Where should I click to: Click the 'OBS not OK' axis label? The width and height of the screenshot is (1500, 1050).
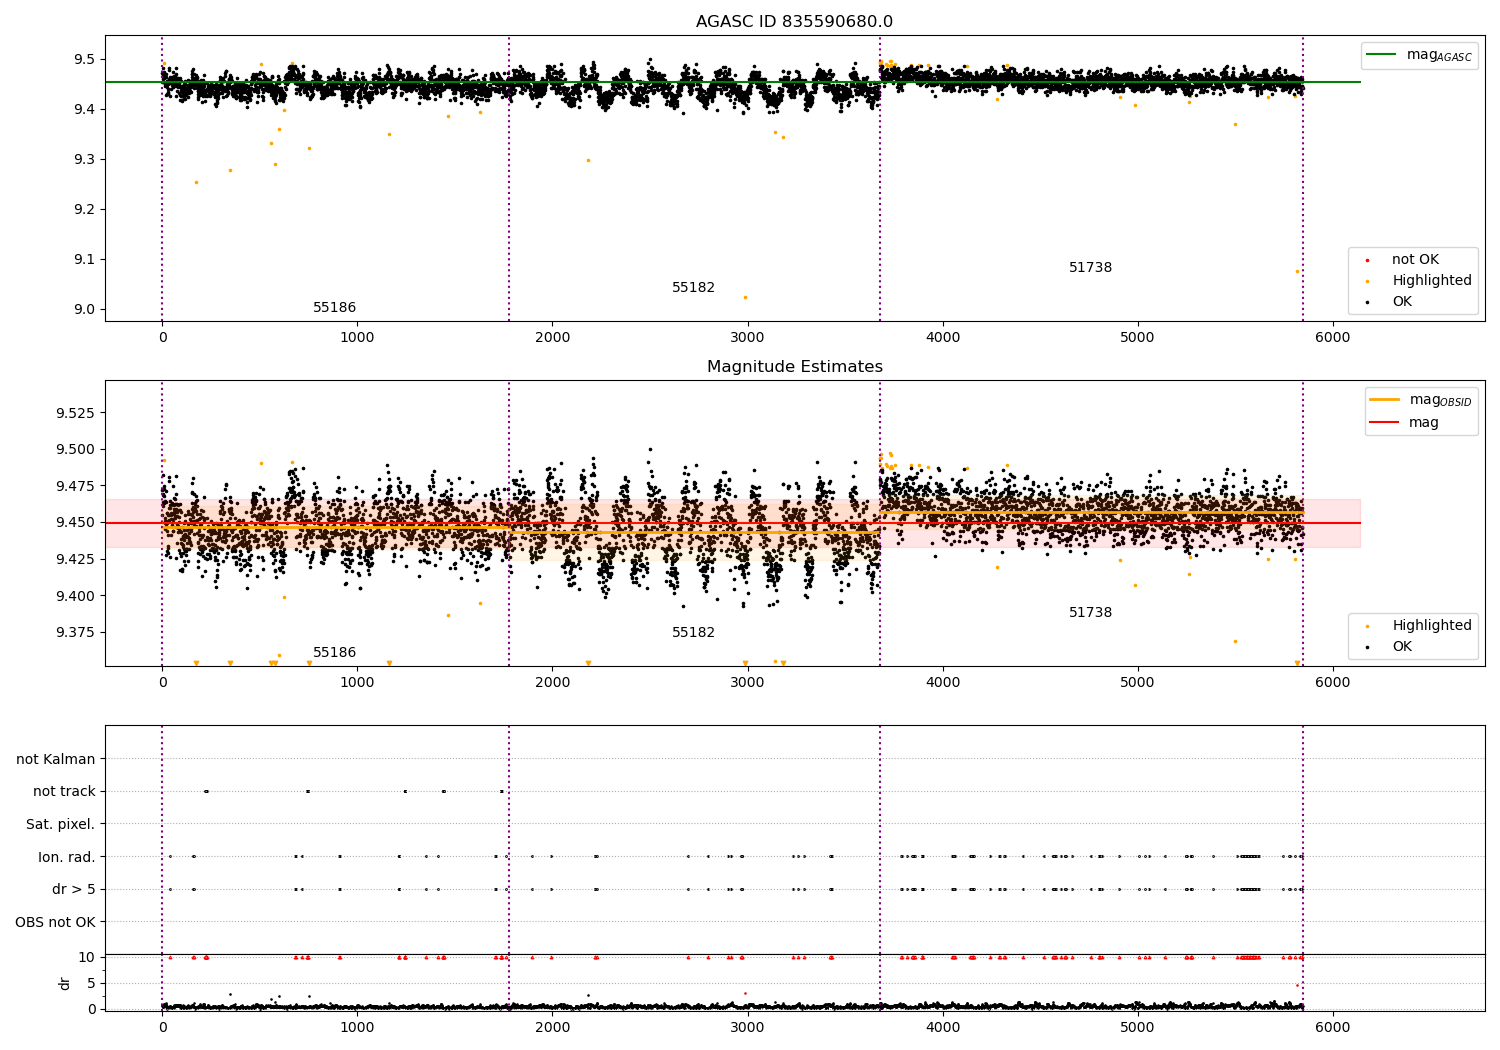coord(55,922)
